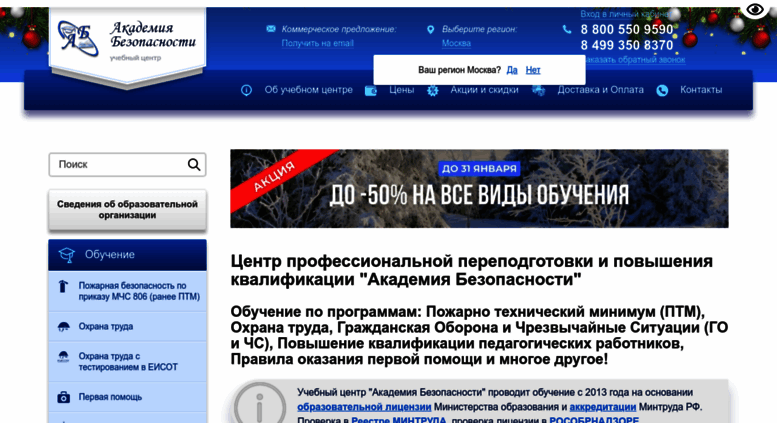Image resolution: width=777 pixels, height=423 pixels.
Task: Click Заказать обратный звонок link
Action: coord(636,59)
